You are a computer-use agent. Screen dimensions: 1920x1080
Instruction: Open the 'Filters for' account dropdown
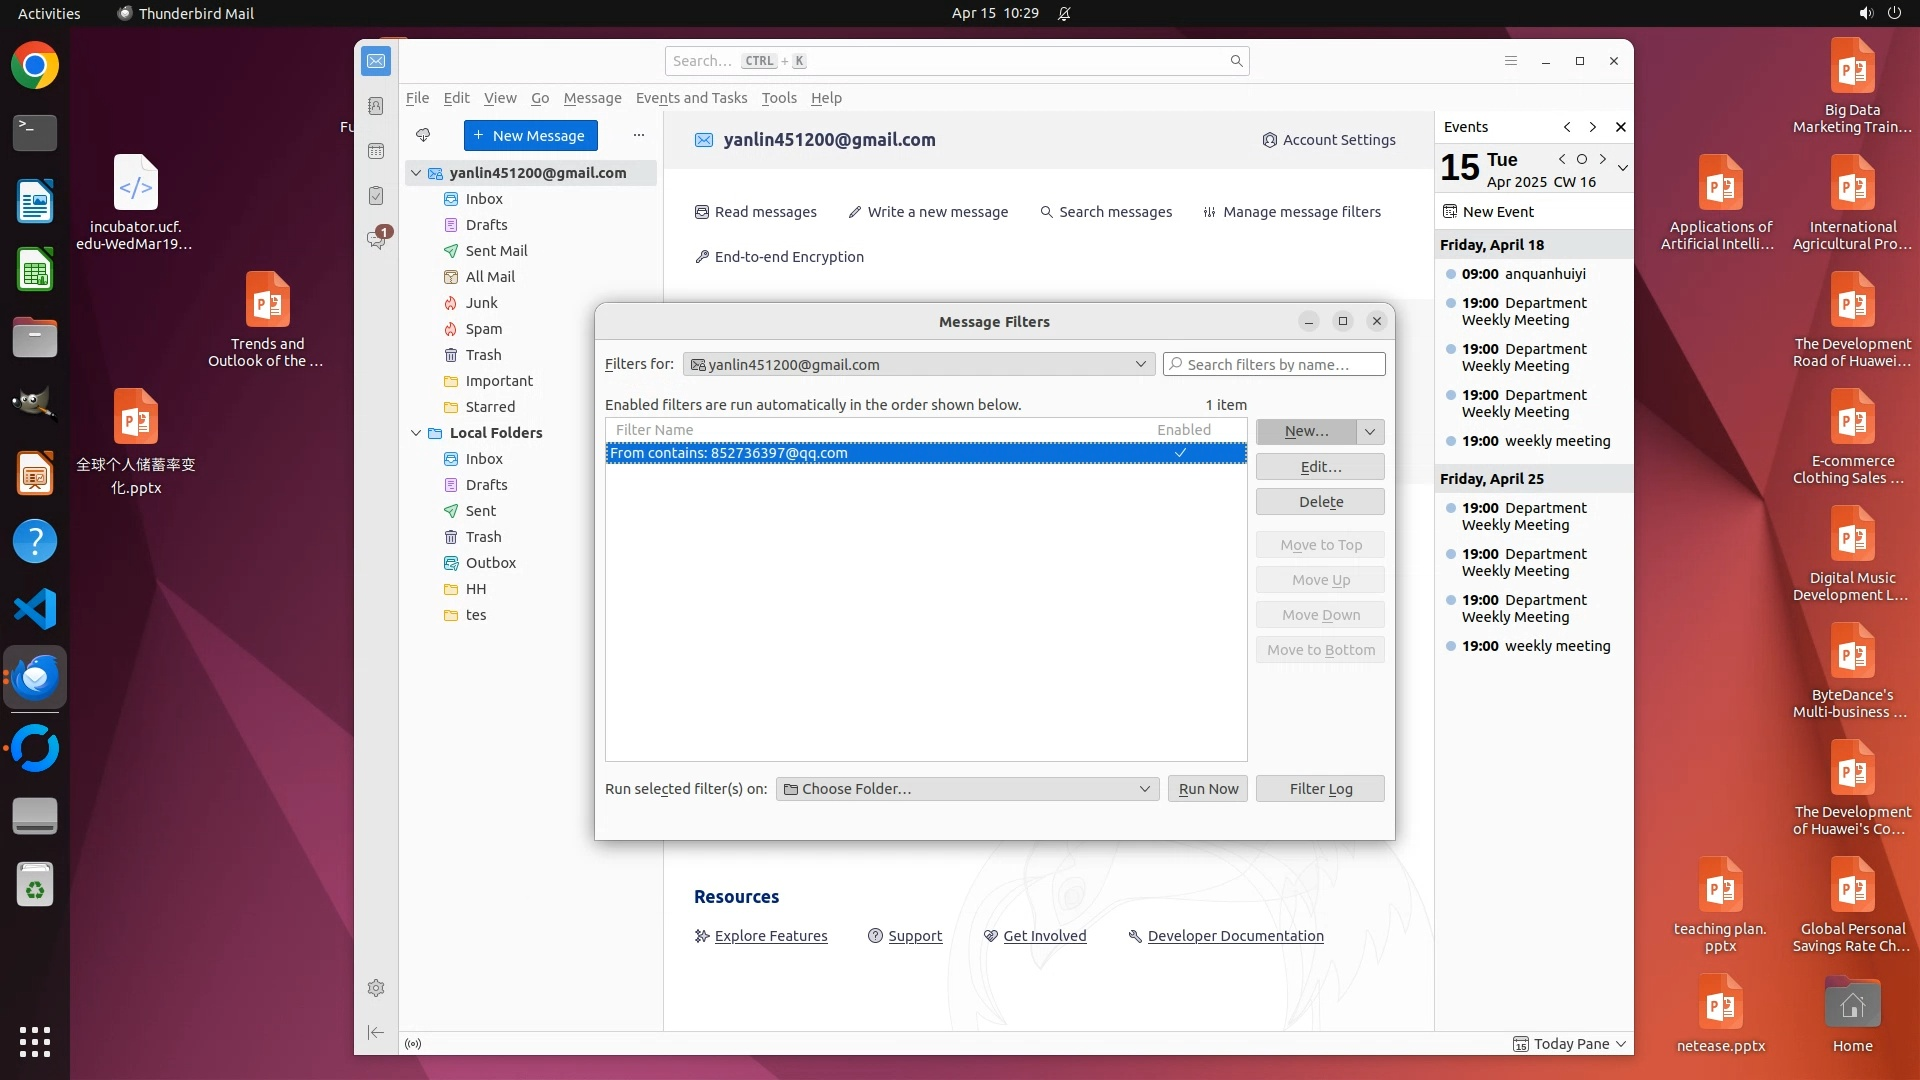(918, 365)
